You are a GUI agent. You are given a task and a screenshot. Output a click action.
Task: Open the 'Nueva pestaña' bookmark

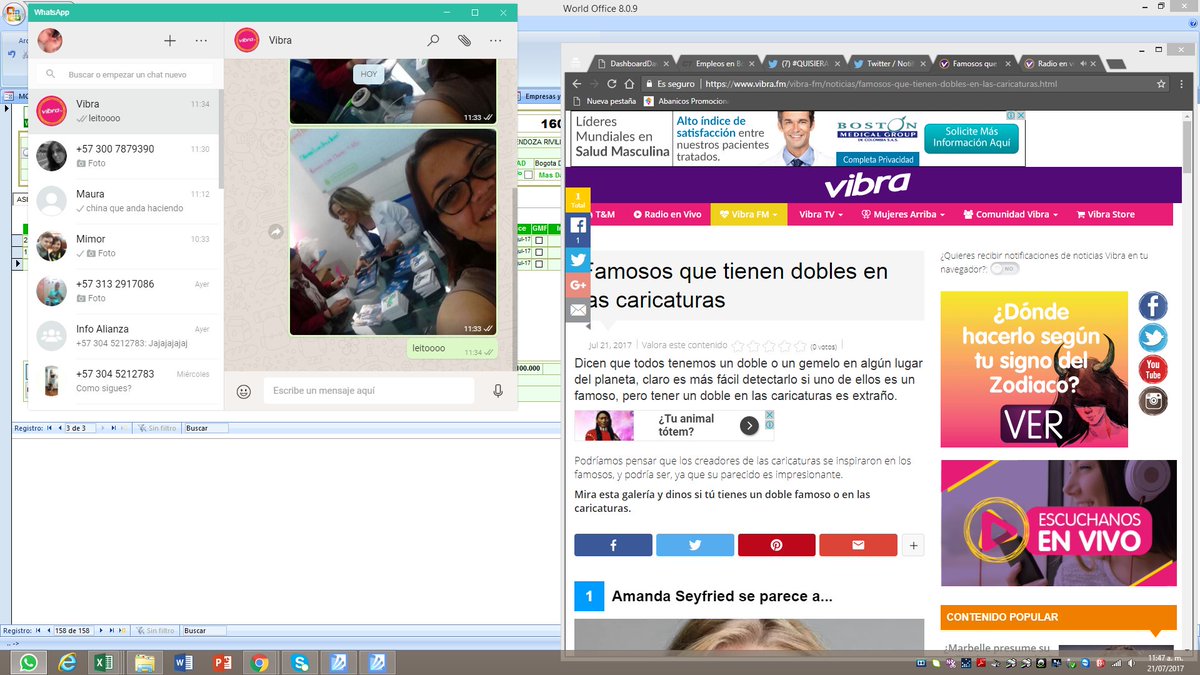[604, 101]
